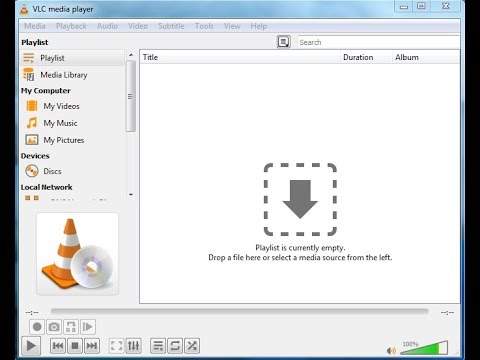This screenshot has width=480, height=360.
Task: Click sidebar scrollbar up arrow
Action: pyautogui.click(x=131, y=55)
